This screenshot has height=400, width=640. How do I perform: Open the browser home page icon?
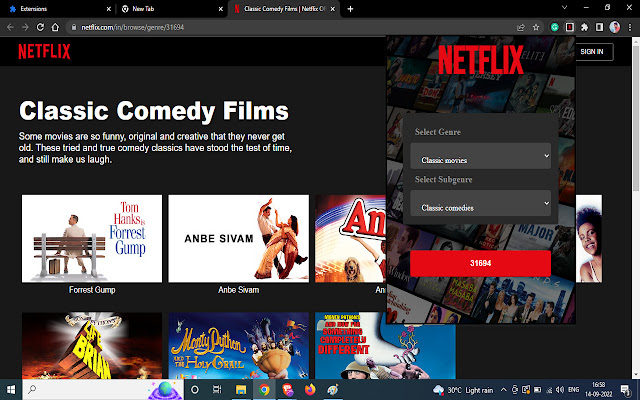55,27
